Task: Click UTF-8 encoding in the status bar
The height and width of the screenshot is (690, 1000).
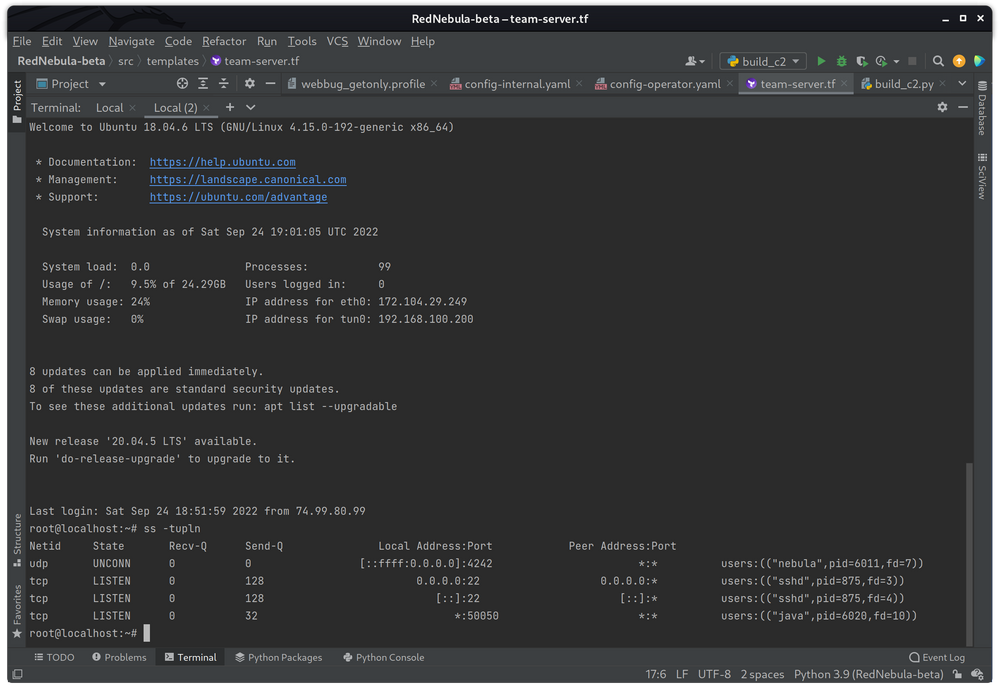Action: tap(714, 674)
